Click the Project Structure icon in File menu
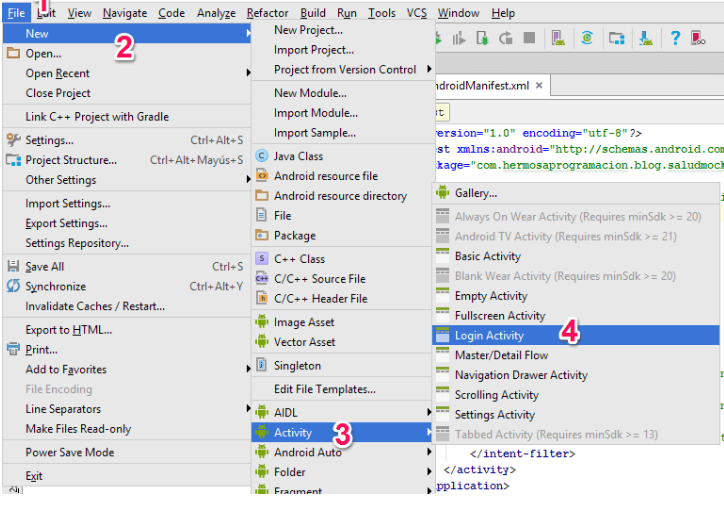The image size is (724, 510). coord(13,160)
